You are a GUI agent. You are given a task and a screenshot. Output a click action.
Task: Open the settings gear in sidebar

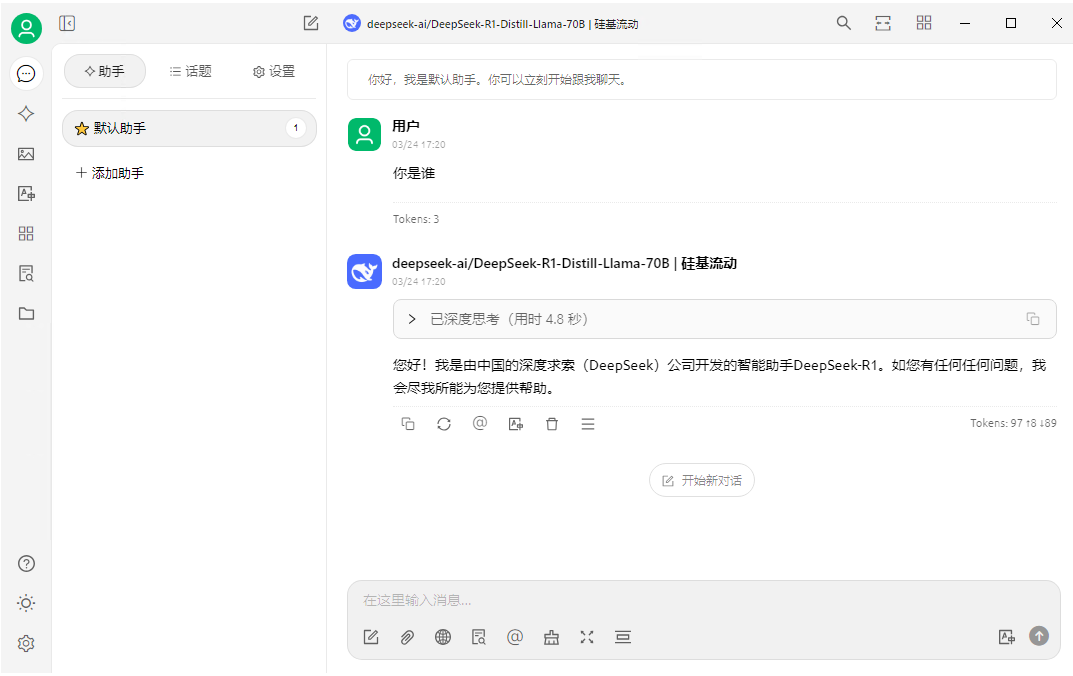point(26,643)
